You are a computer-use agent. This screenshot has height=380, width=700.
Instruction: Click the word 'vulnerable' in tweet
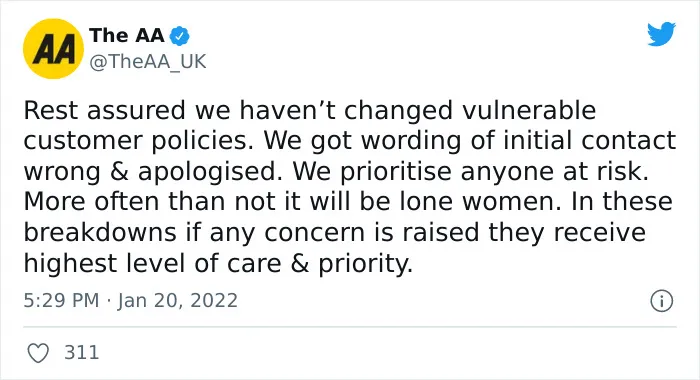pyautogui.click(x=529, y=110)
